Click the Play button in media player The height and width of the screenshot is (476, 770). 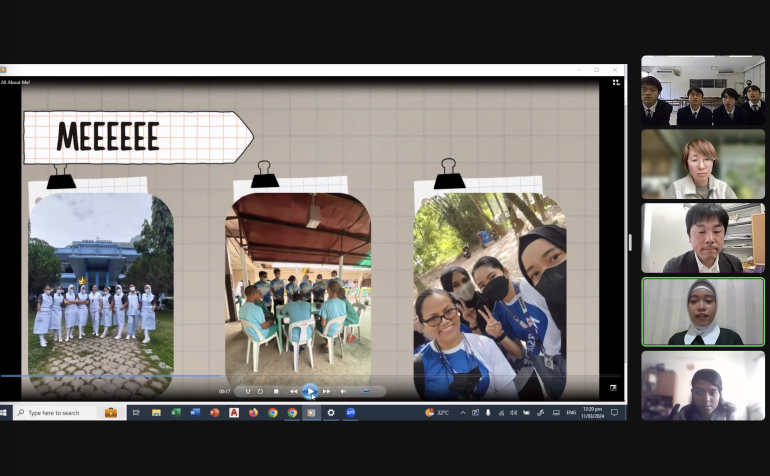(x=310, y=391)
